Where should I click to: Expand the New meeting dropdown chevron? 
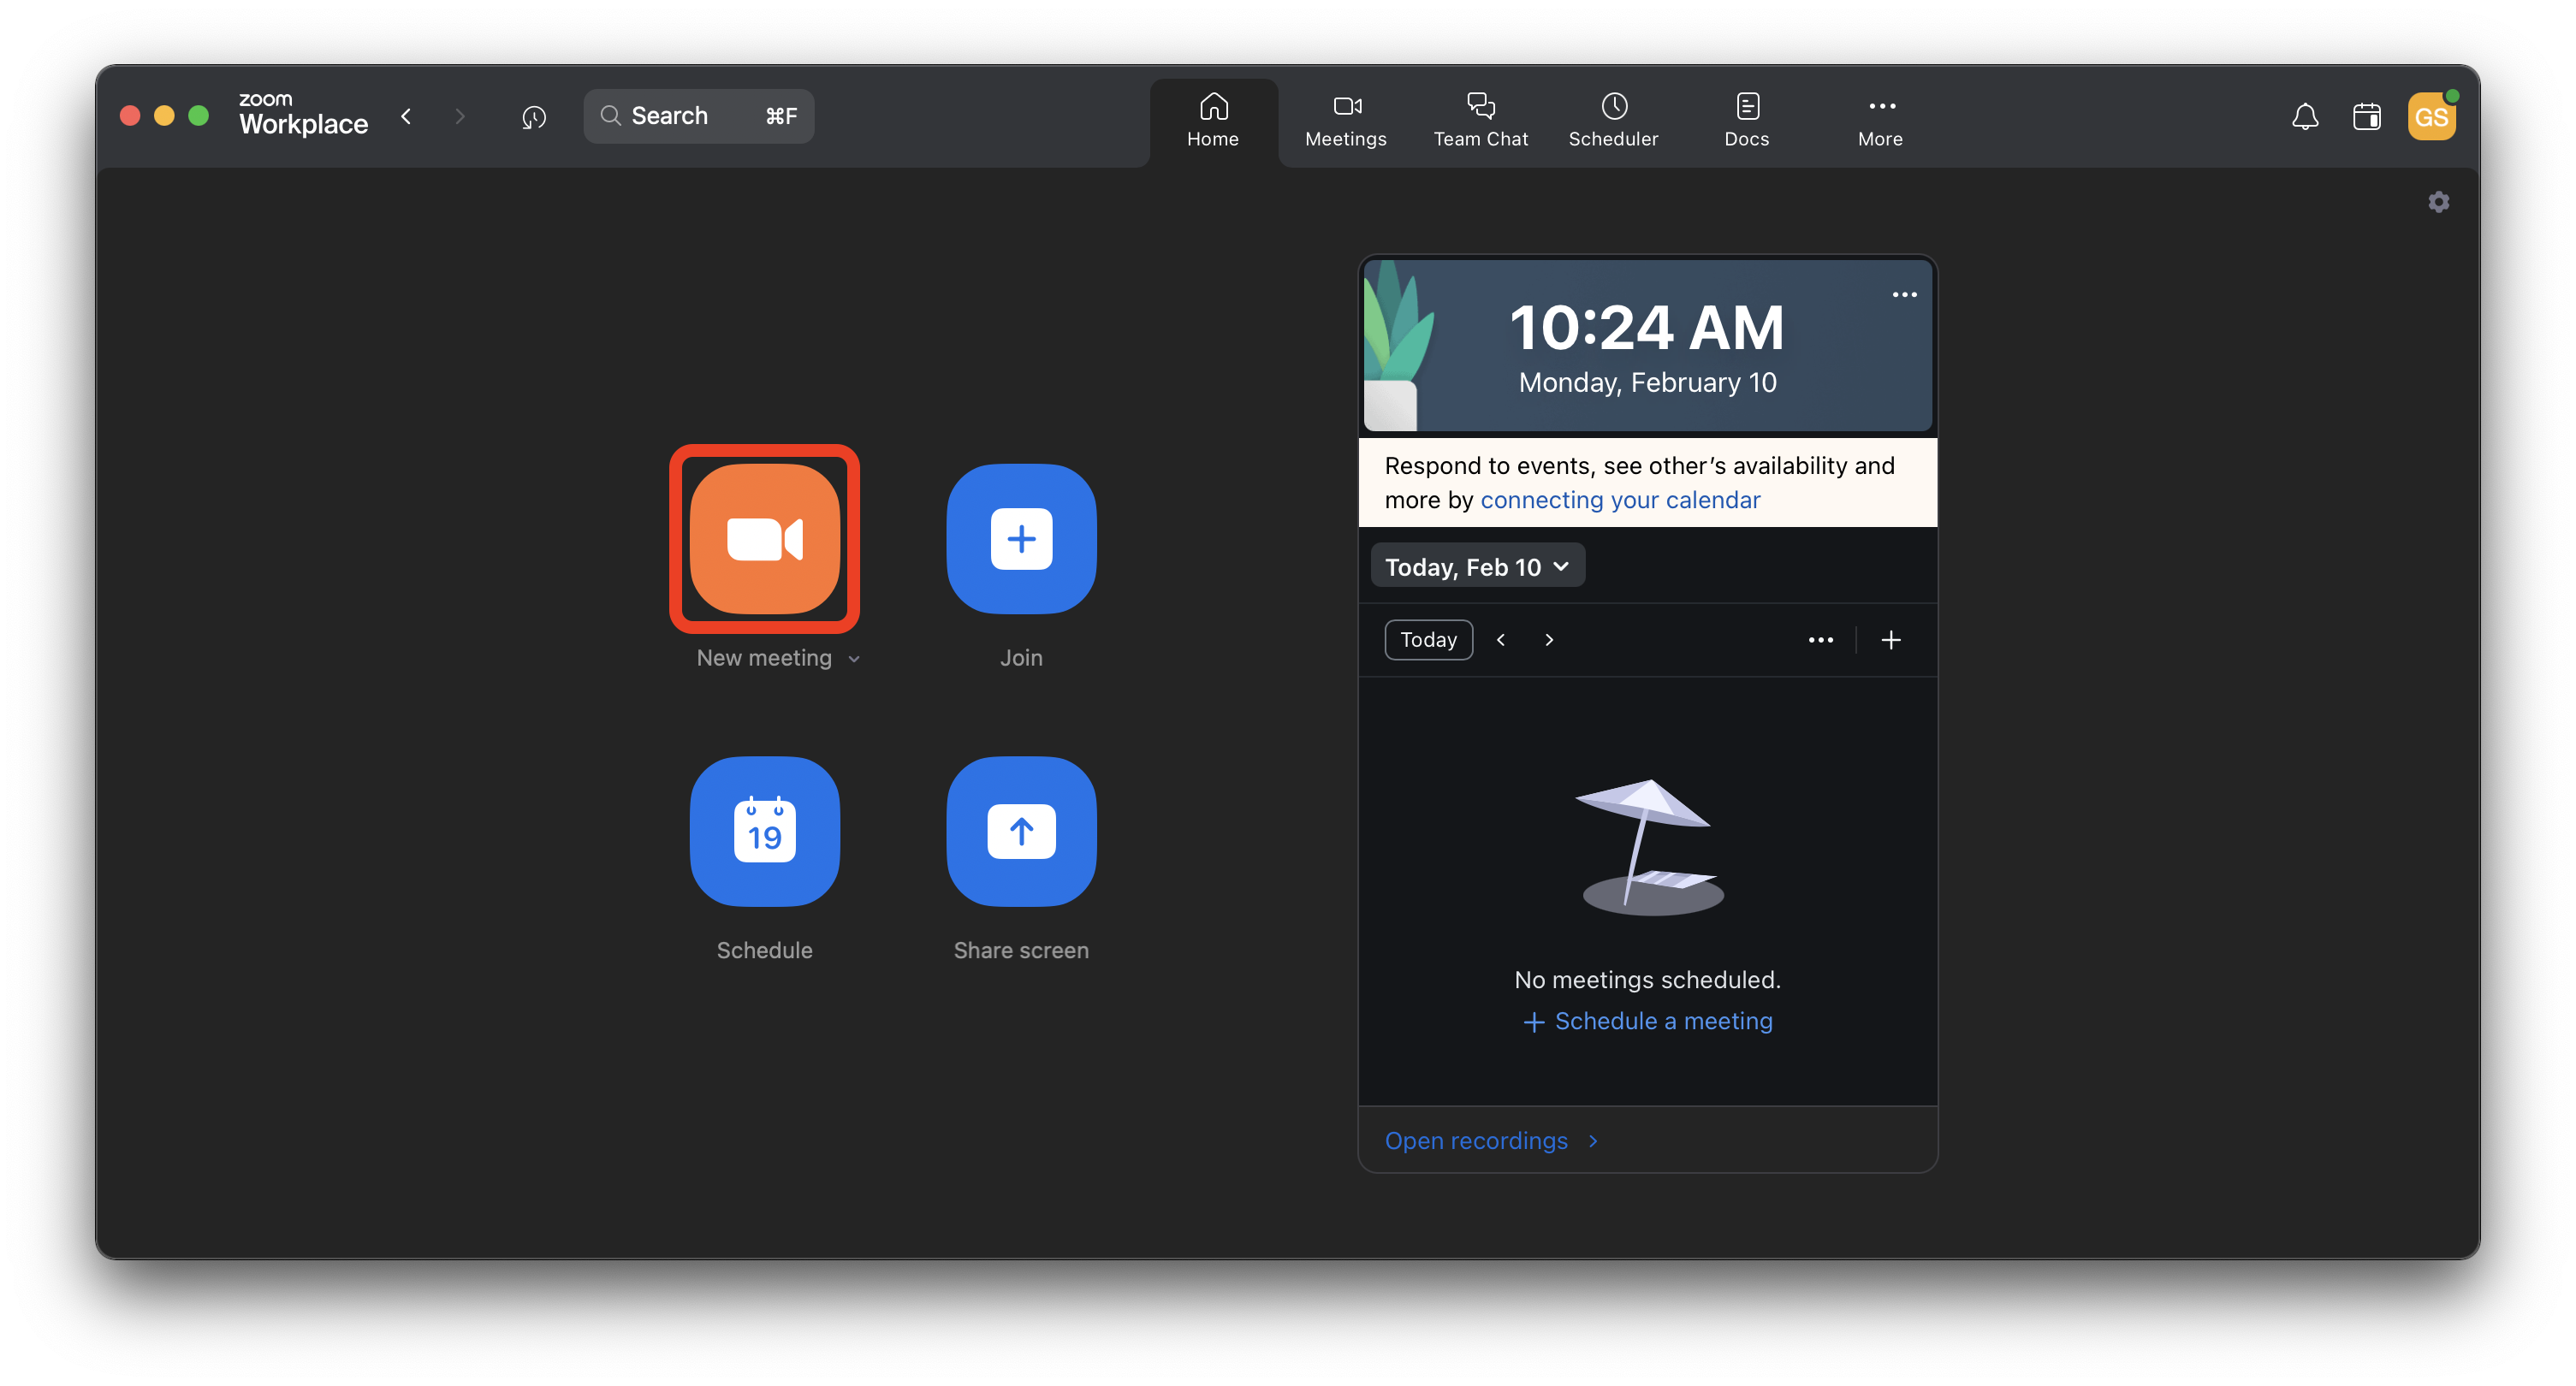point(855,659)
